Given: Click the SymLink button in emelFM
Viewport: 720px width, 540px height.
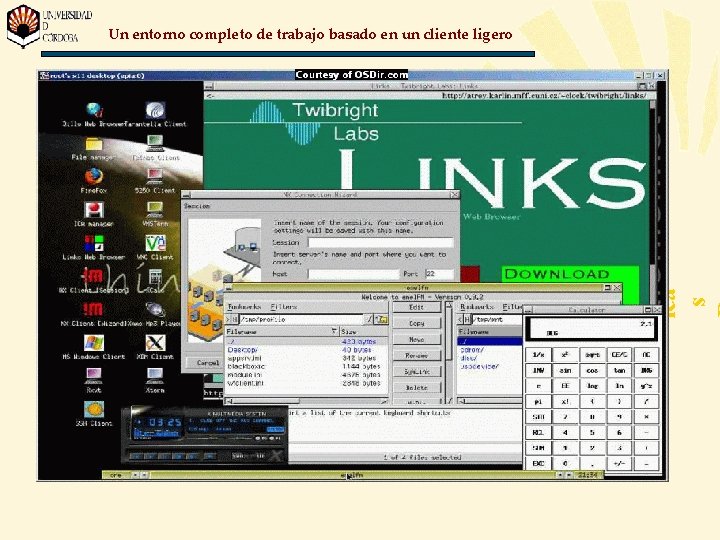Looking at the screenshot, I should 416,371.
